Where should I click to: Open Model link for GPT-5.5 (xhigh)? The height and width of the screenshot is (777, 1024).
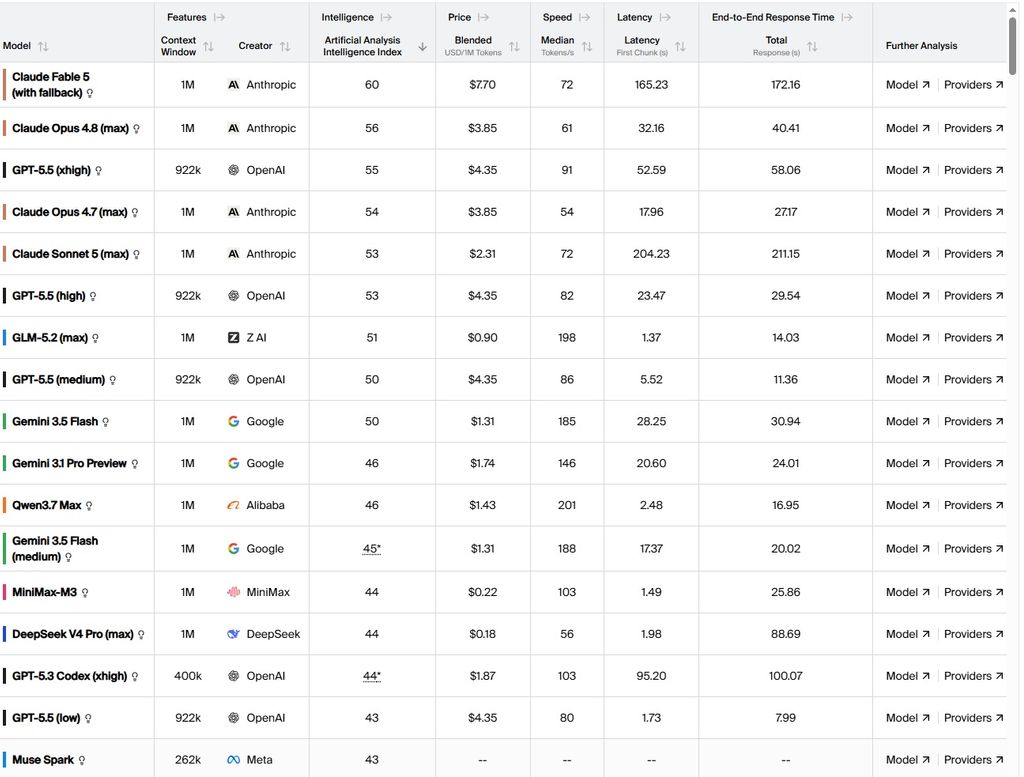908,170
